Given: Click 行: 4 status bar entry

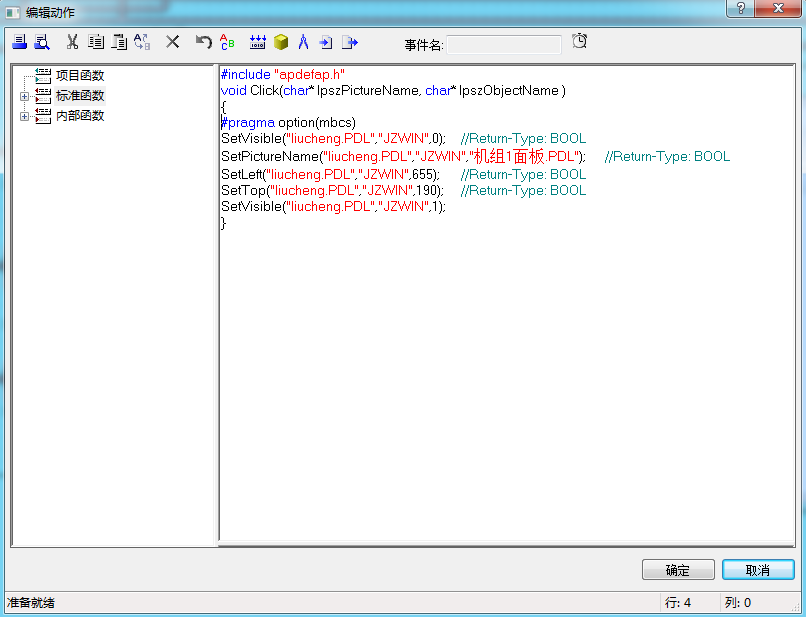Looking at the screenshot, I should pos(678,603).
